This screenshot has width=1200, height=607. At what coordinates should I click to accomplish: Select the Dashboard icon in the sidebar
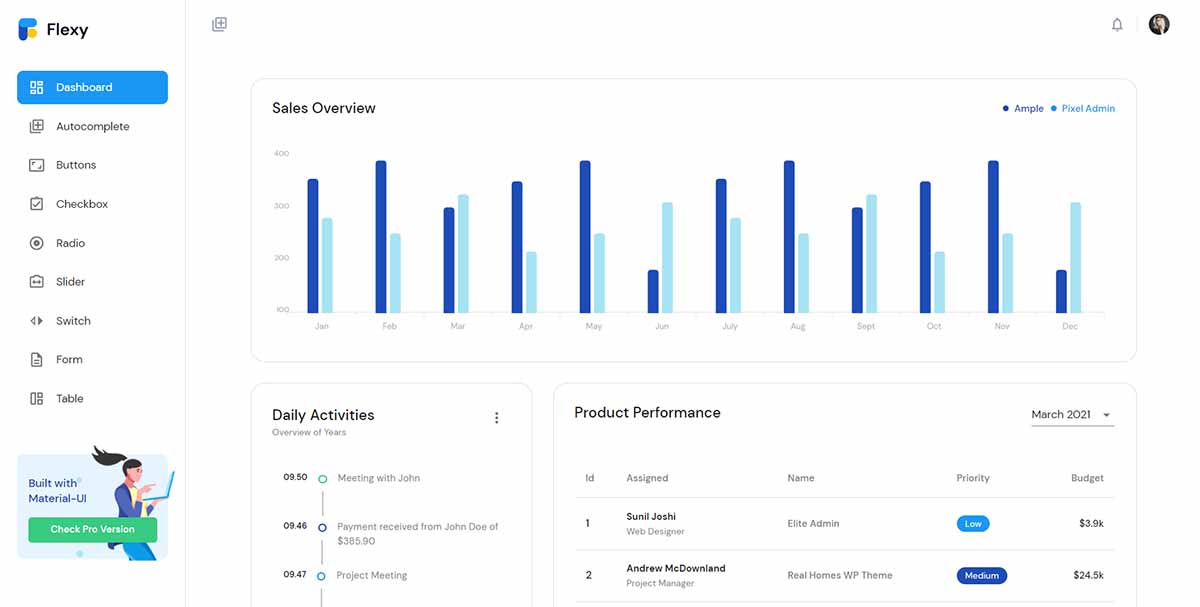(39, 87)
